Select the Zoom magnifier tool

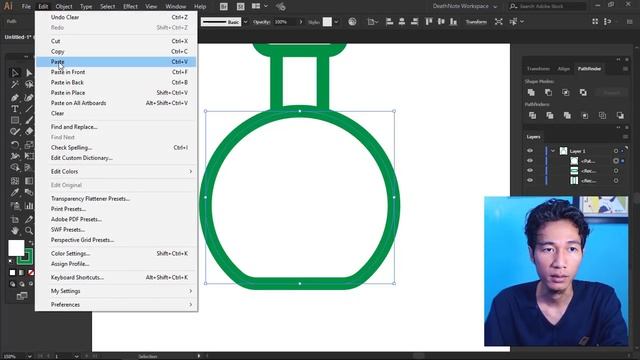pos(29,231)
